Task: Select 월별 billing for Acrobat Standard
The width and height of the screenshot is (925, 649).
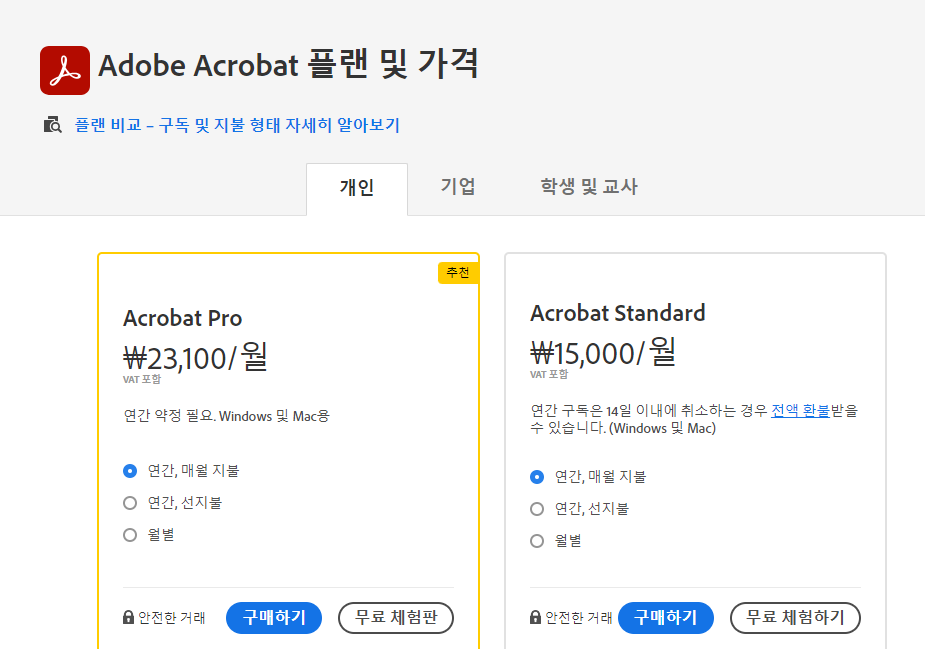Action: coord(537,541)
